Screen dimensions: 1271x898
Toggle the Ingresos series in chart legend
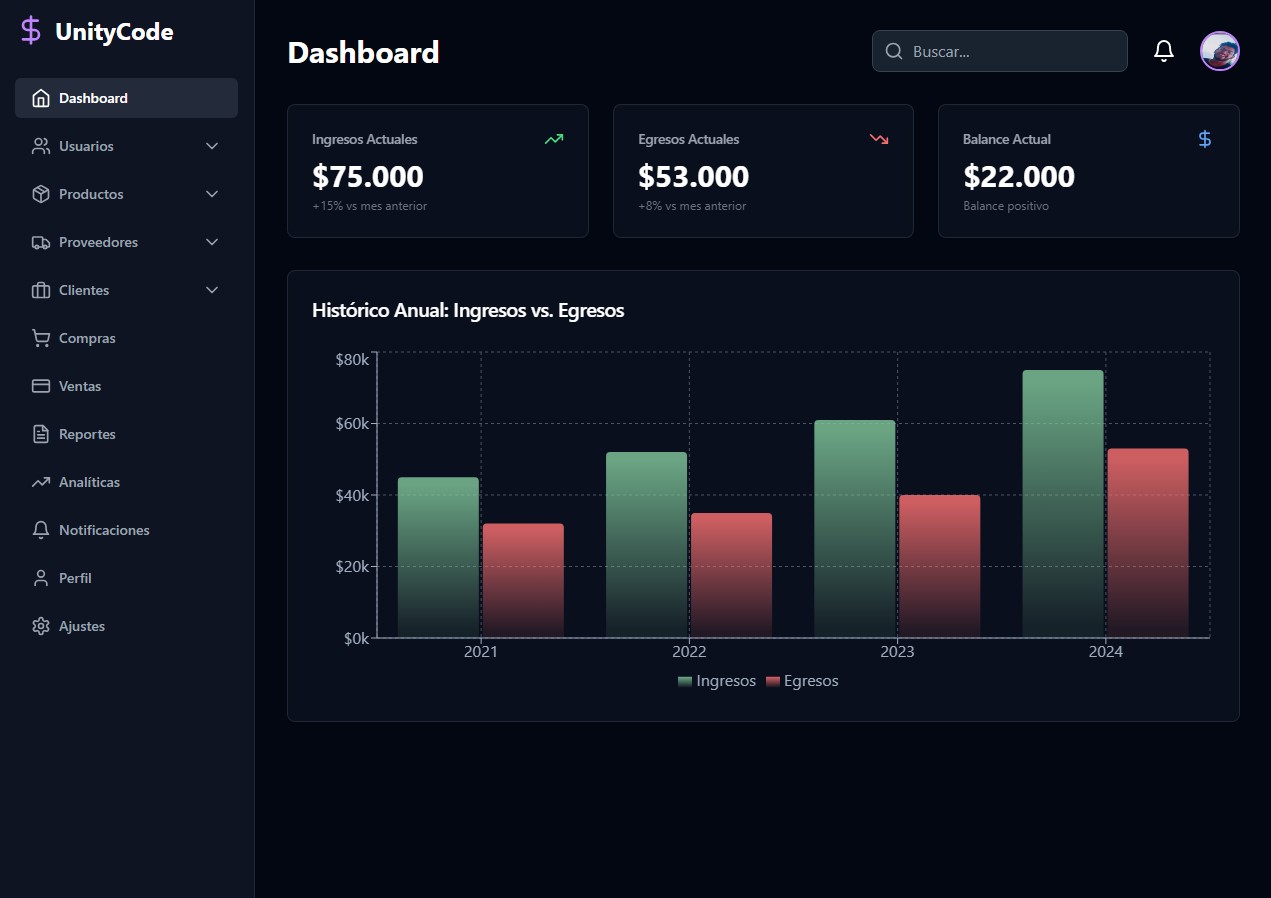point(717,681)
